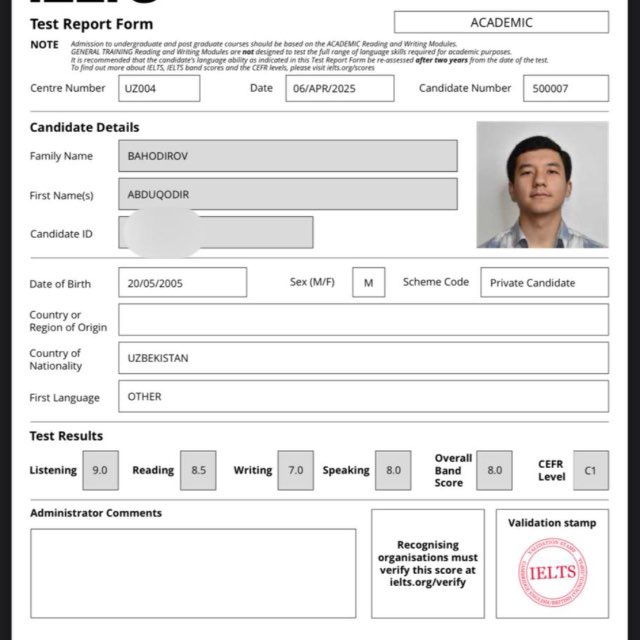The image size is (640, 640).
Task: Click the CEFR Level C1 box
Action: [x=591, y=470]
